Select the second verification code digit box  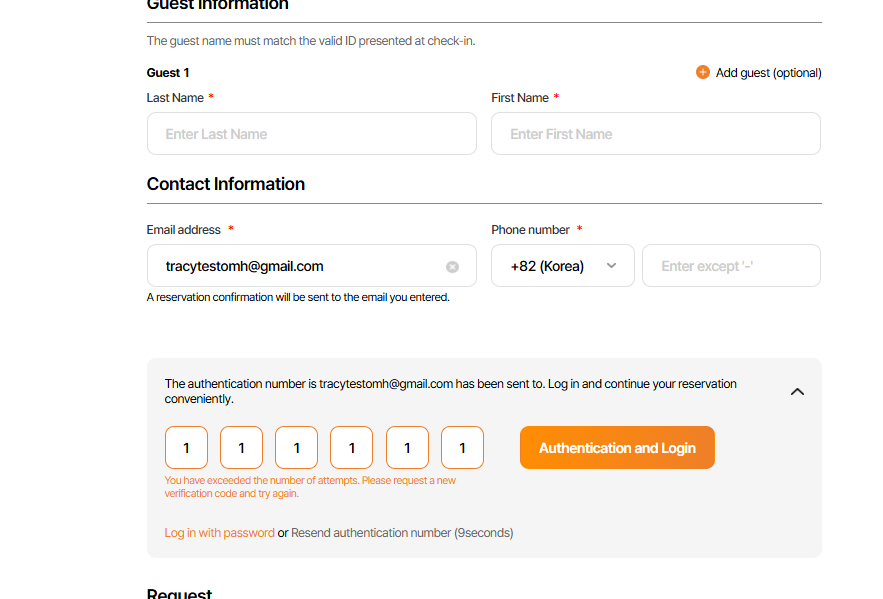coord(241,448)
